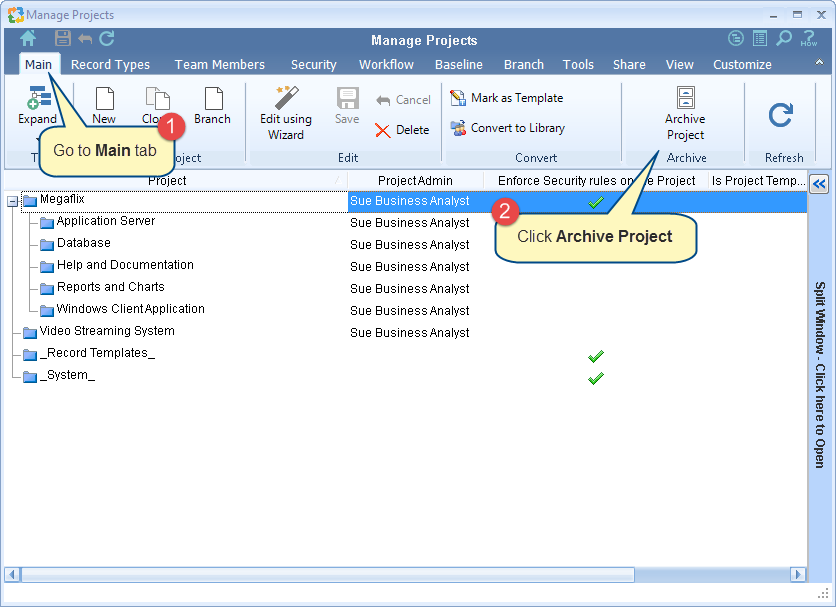The width and height of the screenshot is (836, 607).
Task: Select Reports and Charts project
Action: [x=110, y=287]
